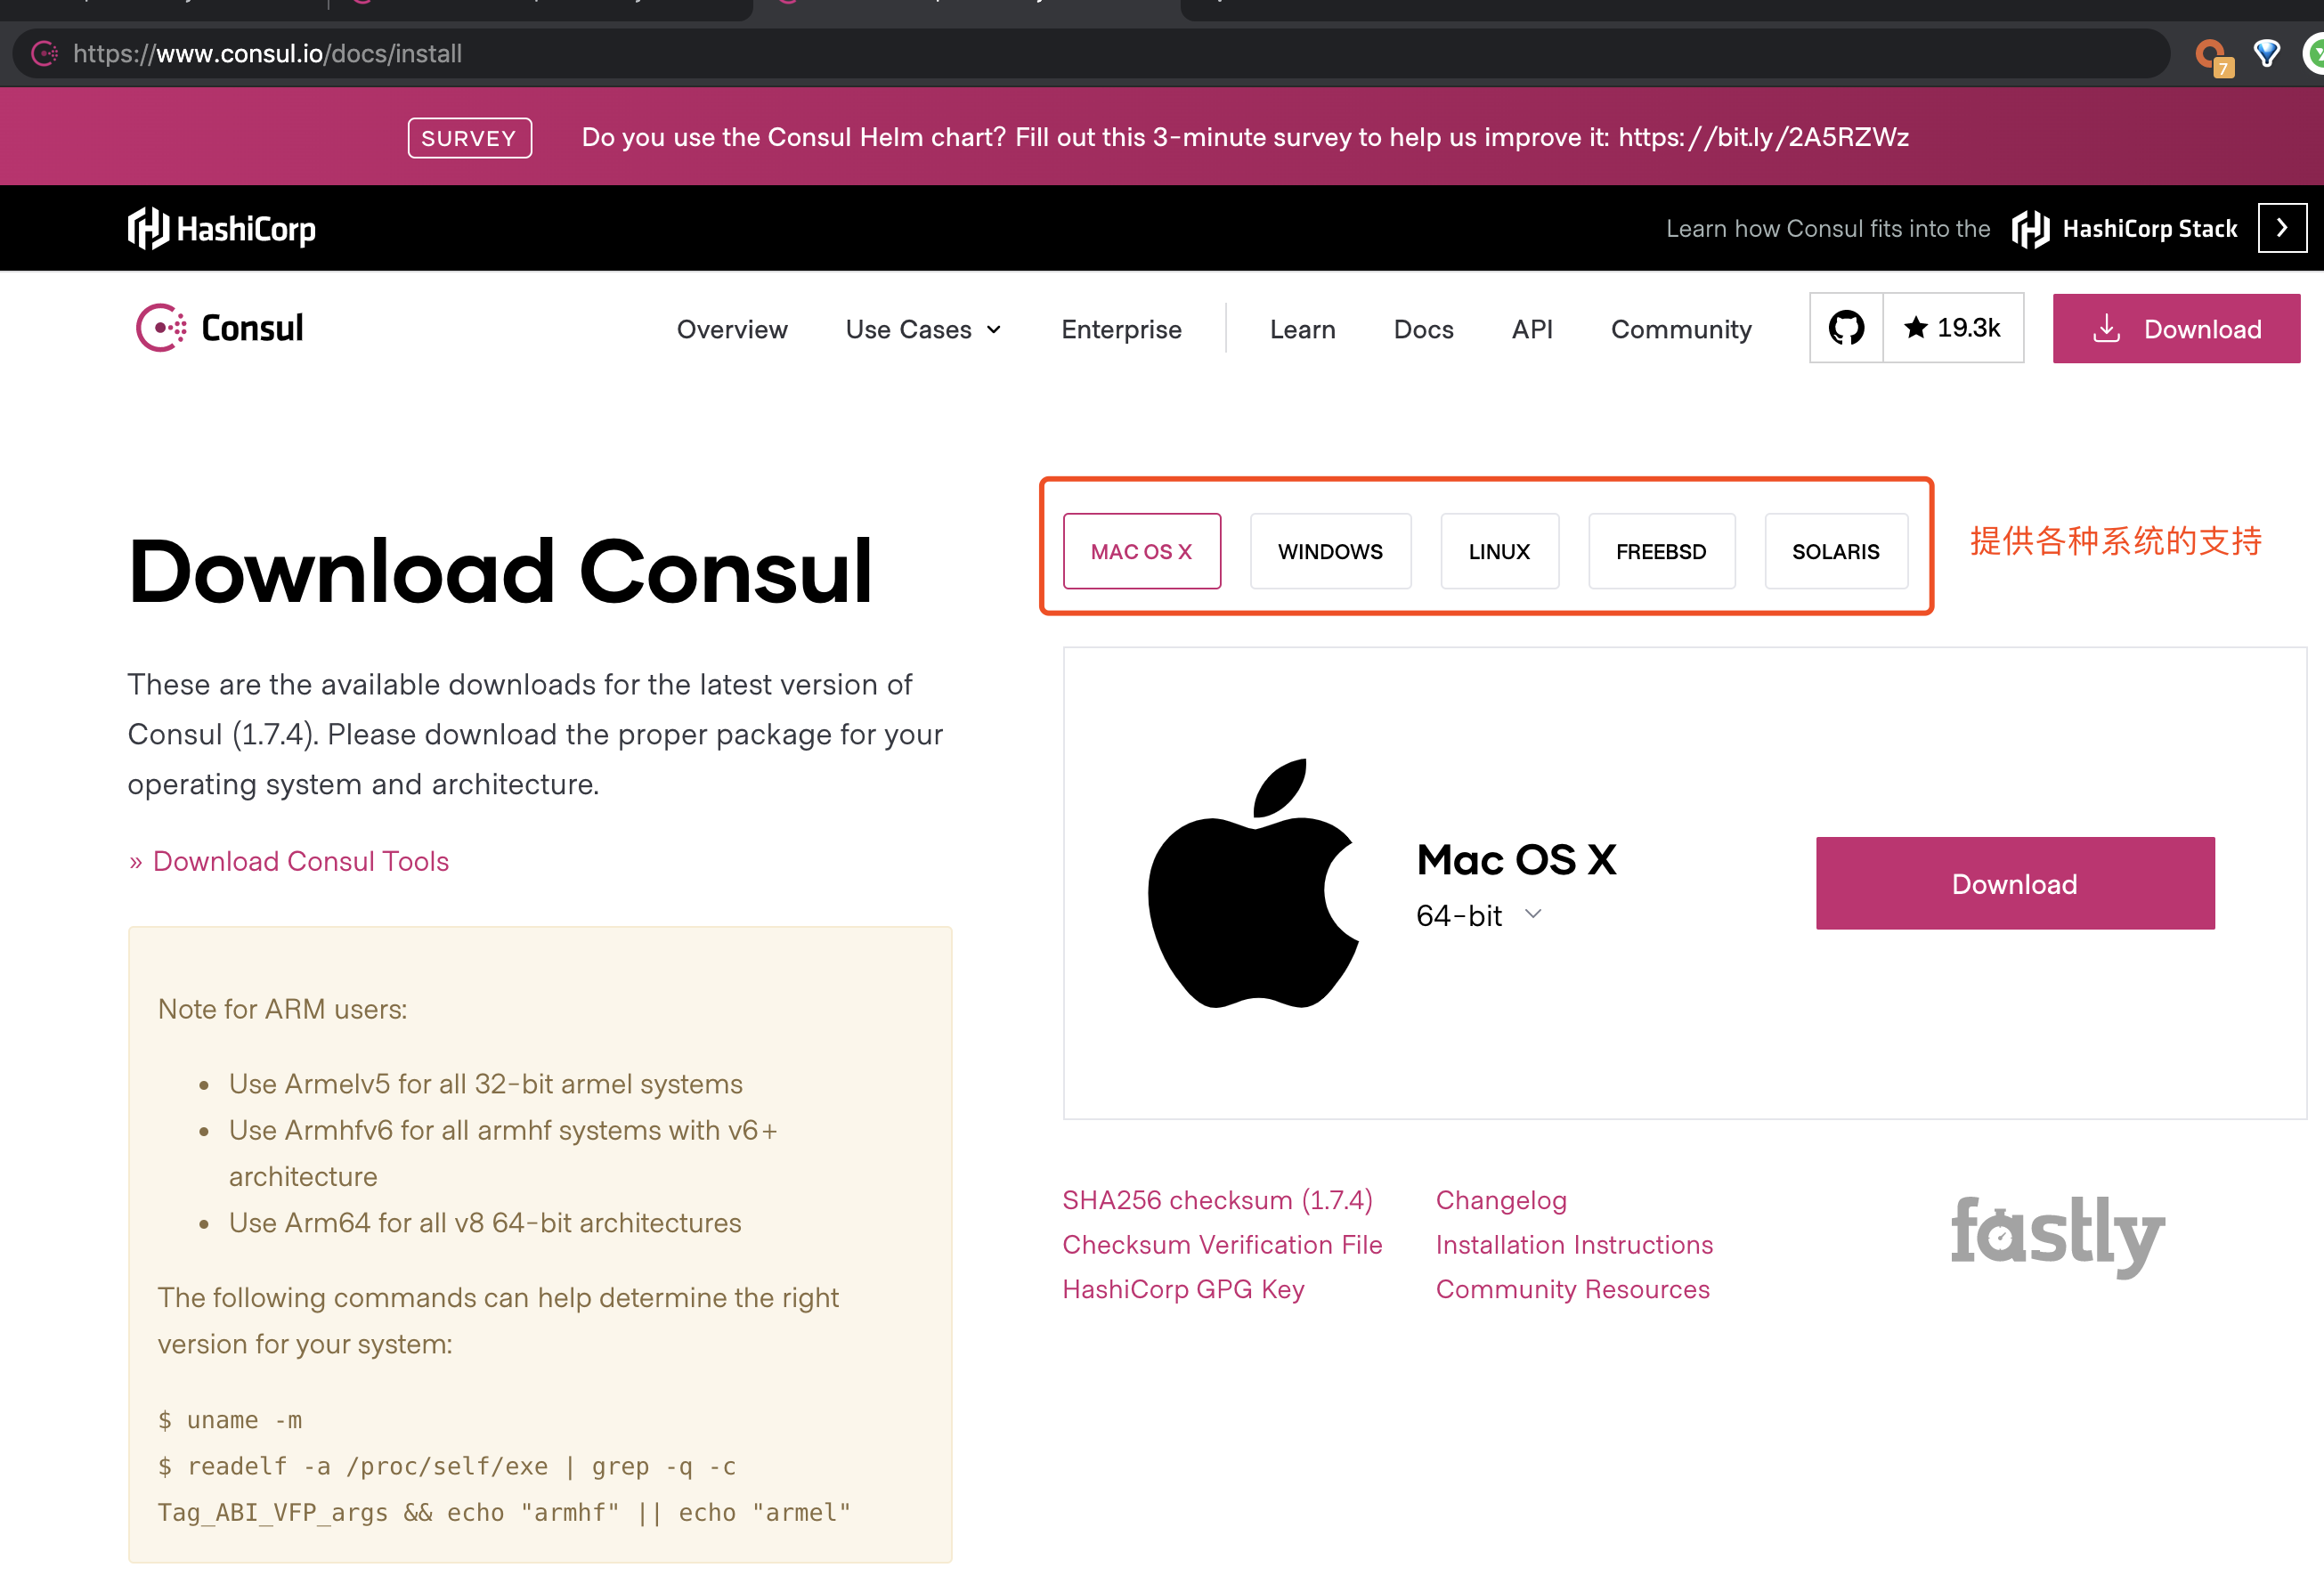Click the browser address bar URL

[x=267, y=53]
